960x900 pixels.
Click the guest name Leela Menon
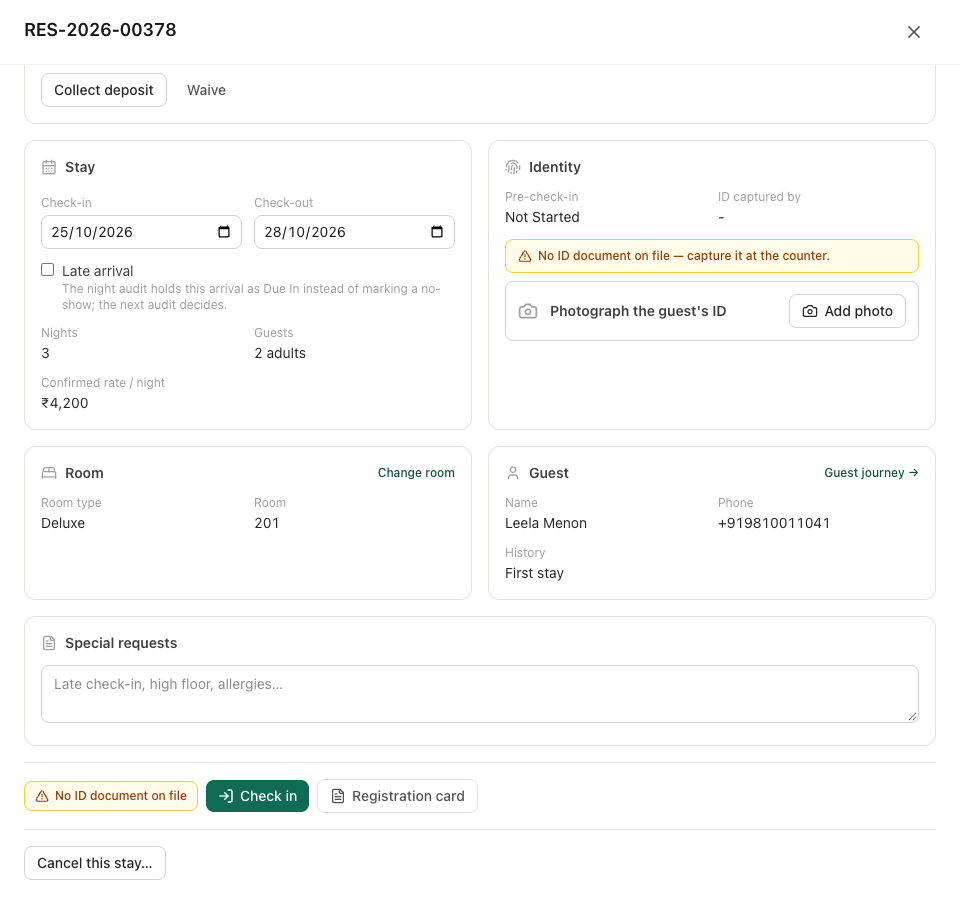point(546,523)
